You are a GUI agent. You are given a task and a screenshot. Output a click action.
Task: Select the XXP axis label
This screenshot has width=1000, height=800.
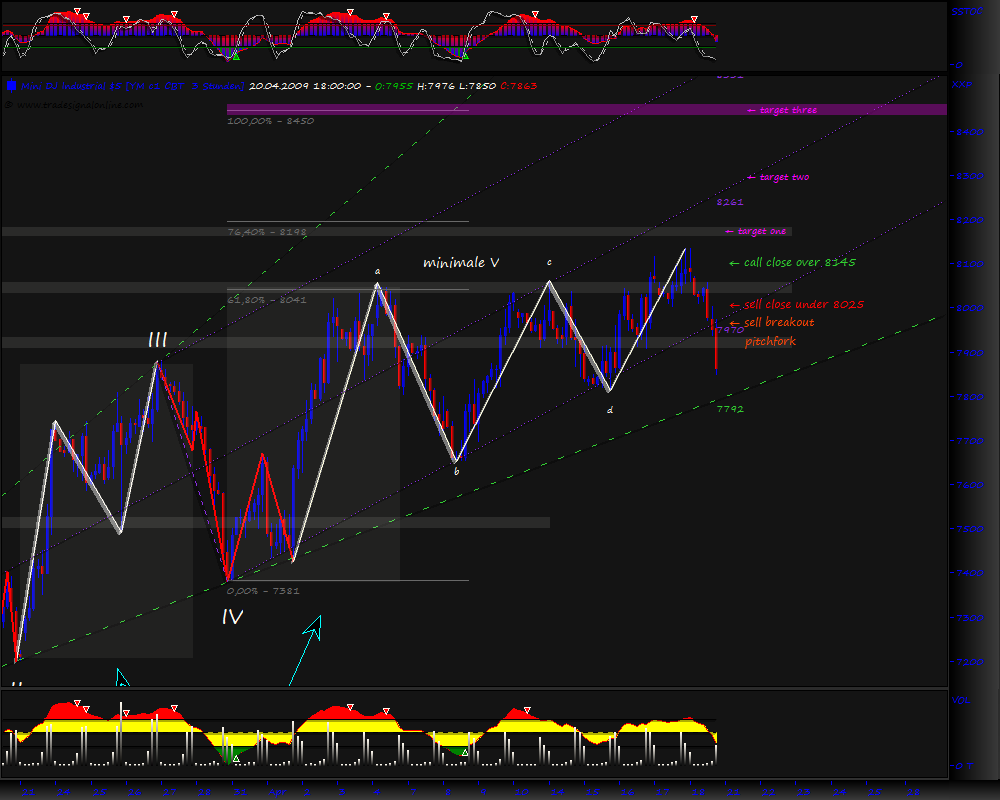962,84
